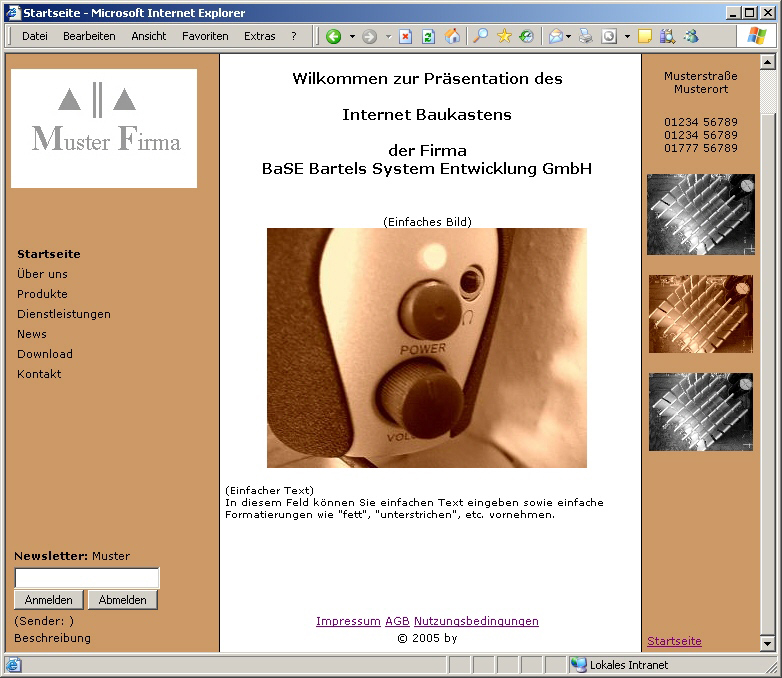Open the Datei menu
782x678 pixels.
click(35, 36)
